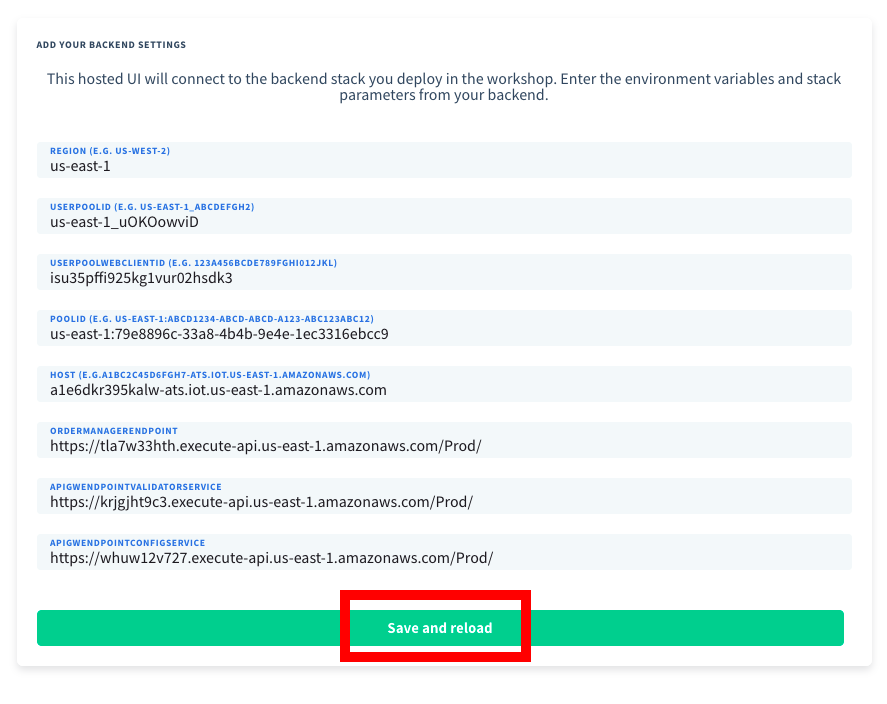Click the Save and reload button

pos(440,628)
